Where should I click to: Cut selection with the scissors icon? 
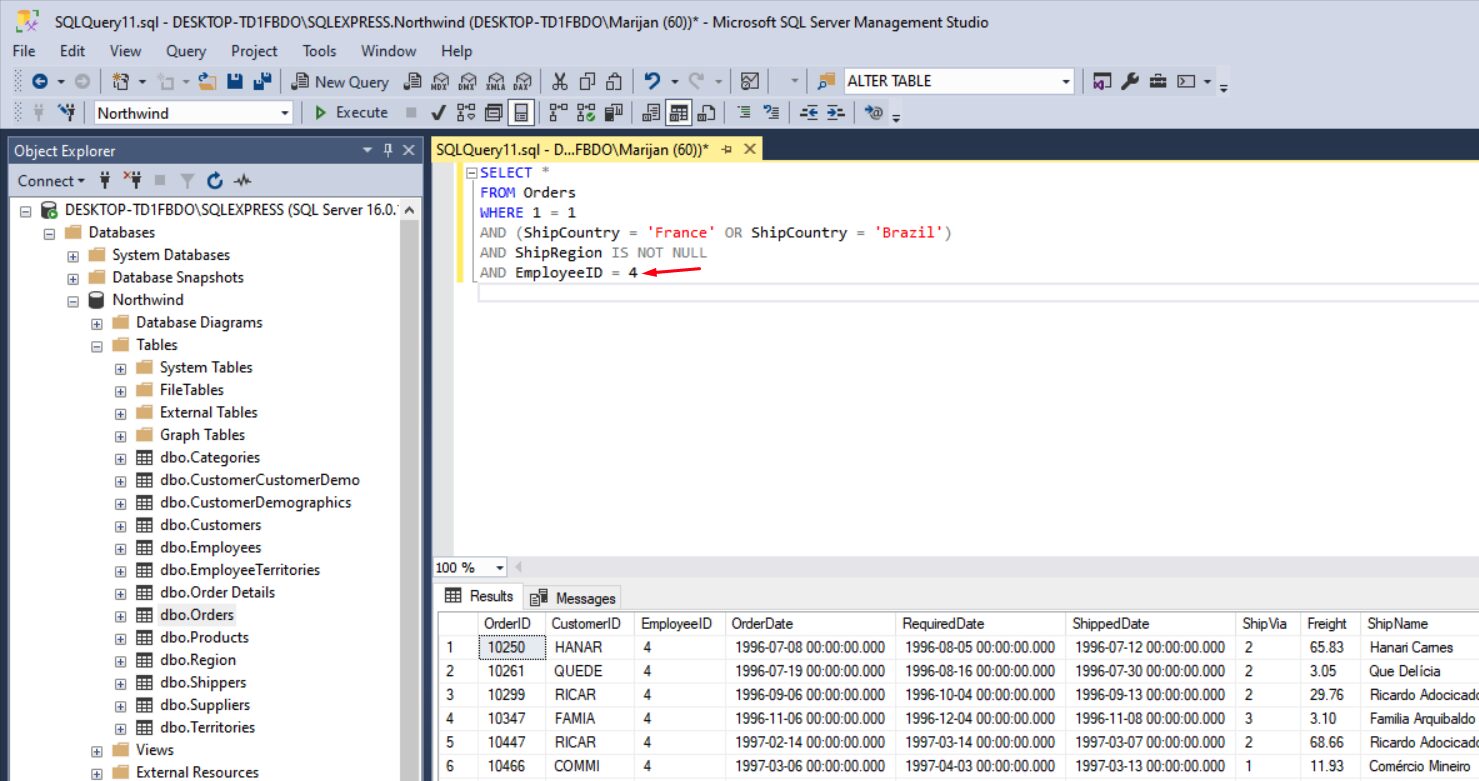pos(560,82)
